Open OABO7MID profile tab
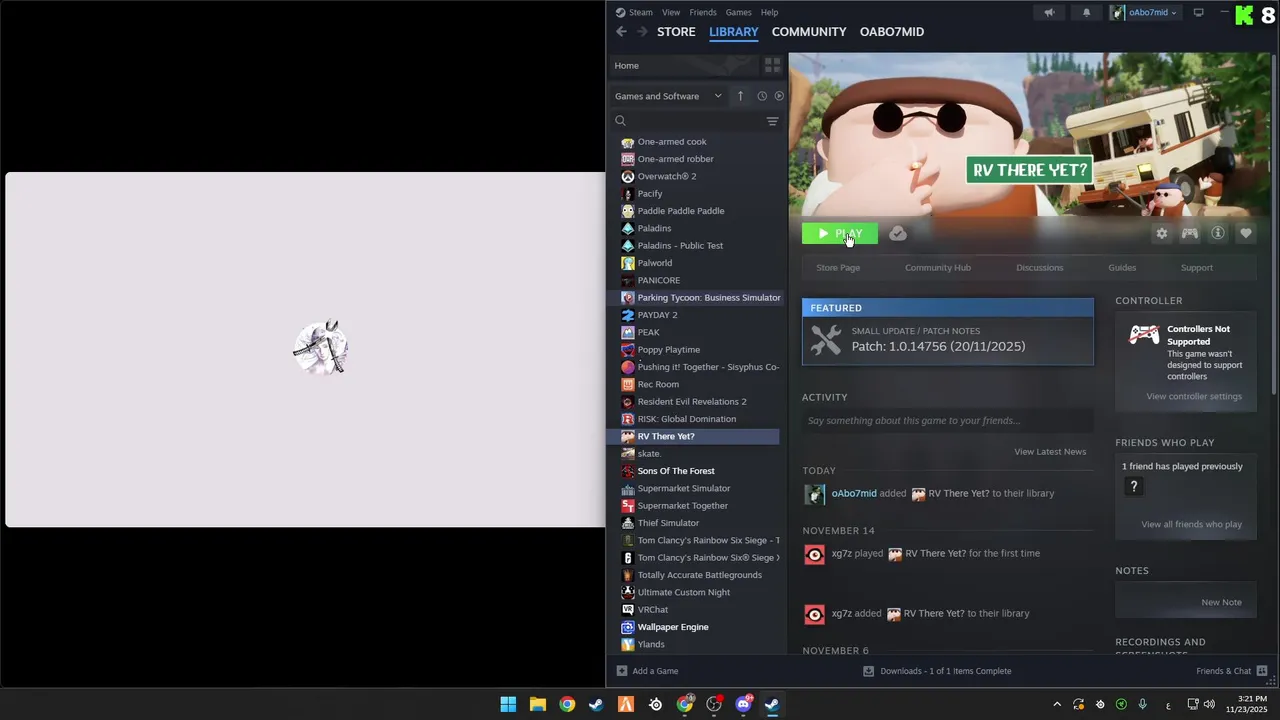The width and height of the screenshot is (1280, 720). [892, 32]
